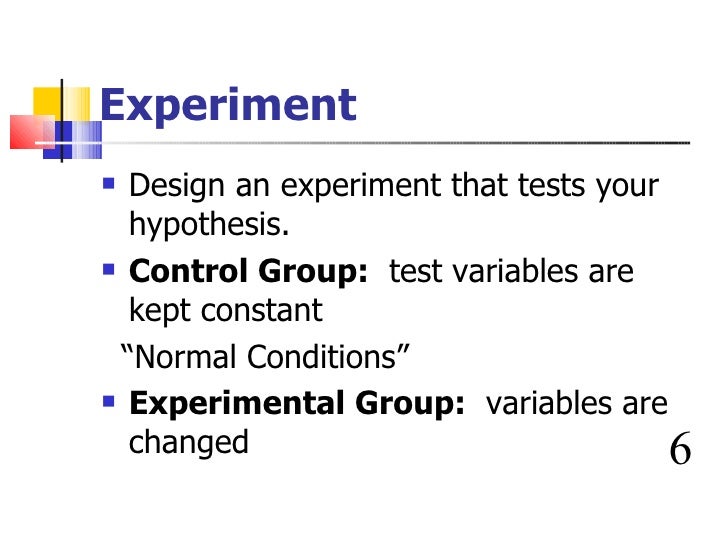728x546 pixels.
Task: Click the red gradient square graphic
Action: tap(31, 132)
